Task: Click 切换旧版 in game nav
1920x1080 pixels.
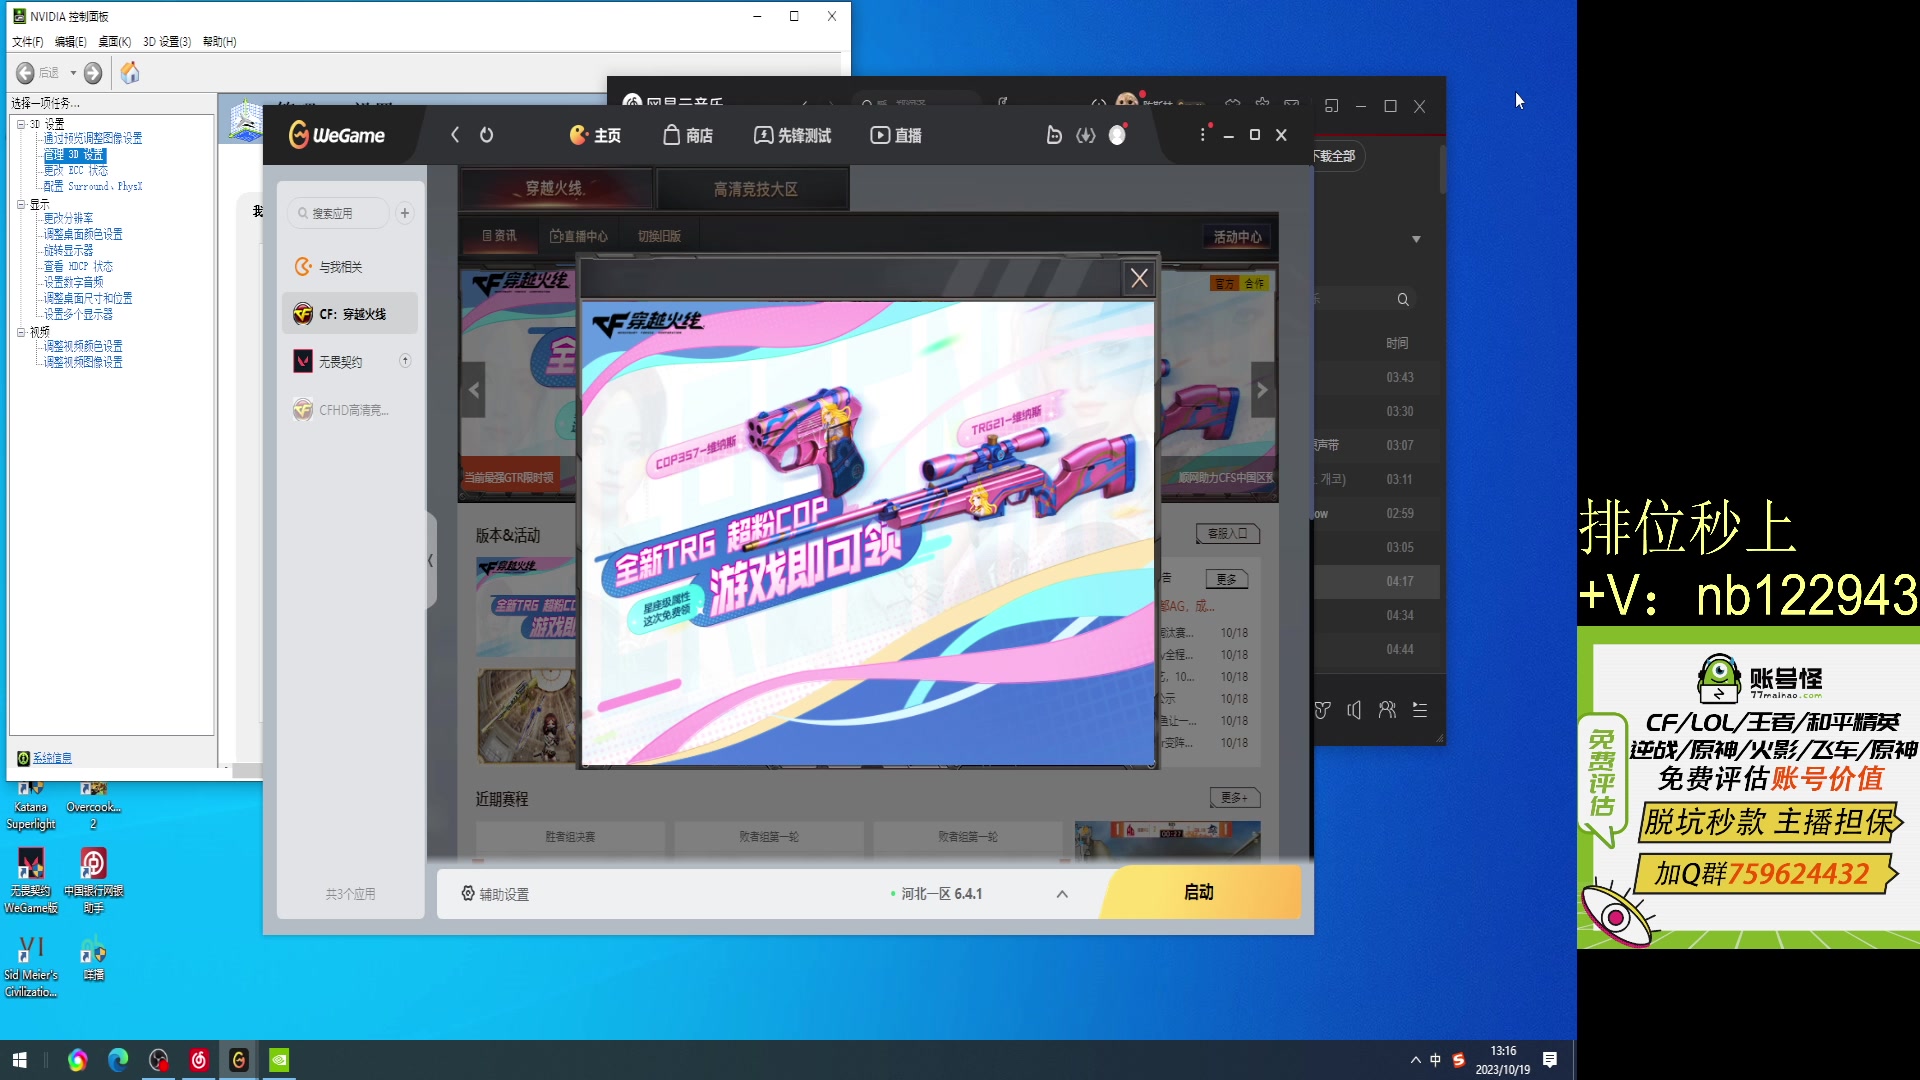Action: [659, 236]
